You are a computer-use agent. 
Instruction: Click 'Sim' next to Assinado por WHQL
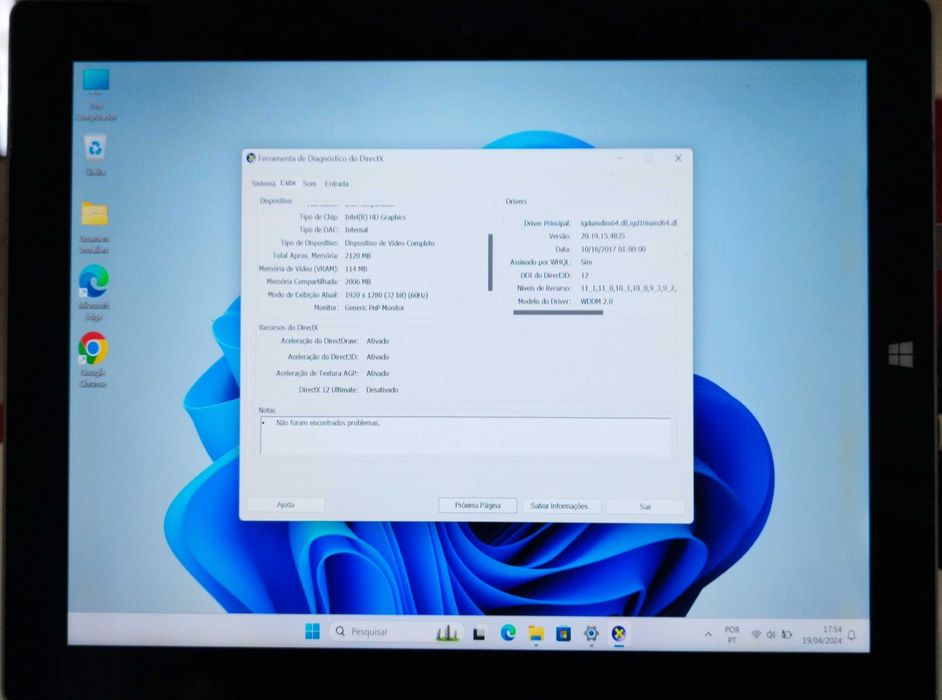pos(586,263)
